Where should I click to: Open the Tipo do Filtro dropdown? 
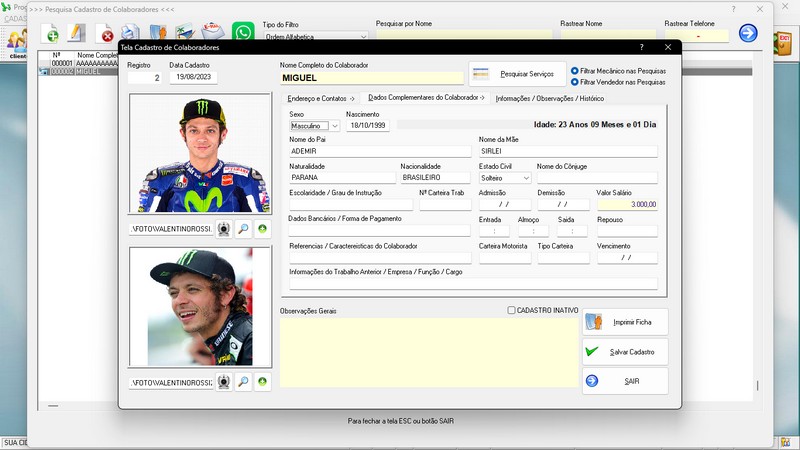click(x=362, y=37)
